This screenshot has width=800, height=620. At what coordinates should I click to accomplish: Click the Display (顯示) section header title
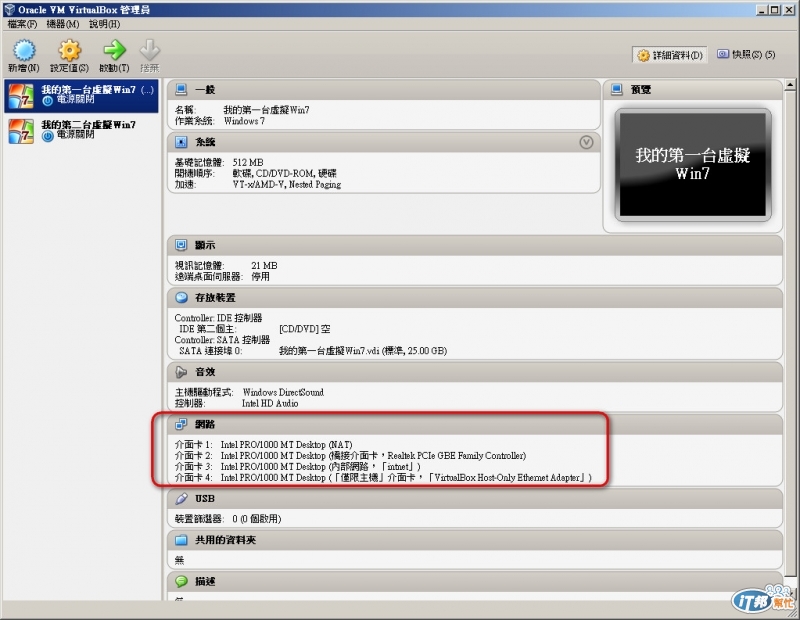pyautogui.click(x=205, y=245)
